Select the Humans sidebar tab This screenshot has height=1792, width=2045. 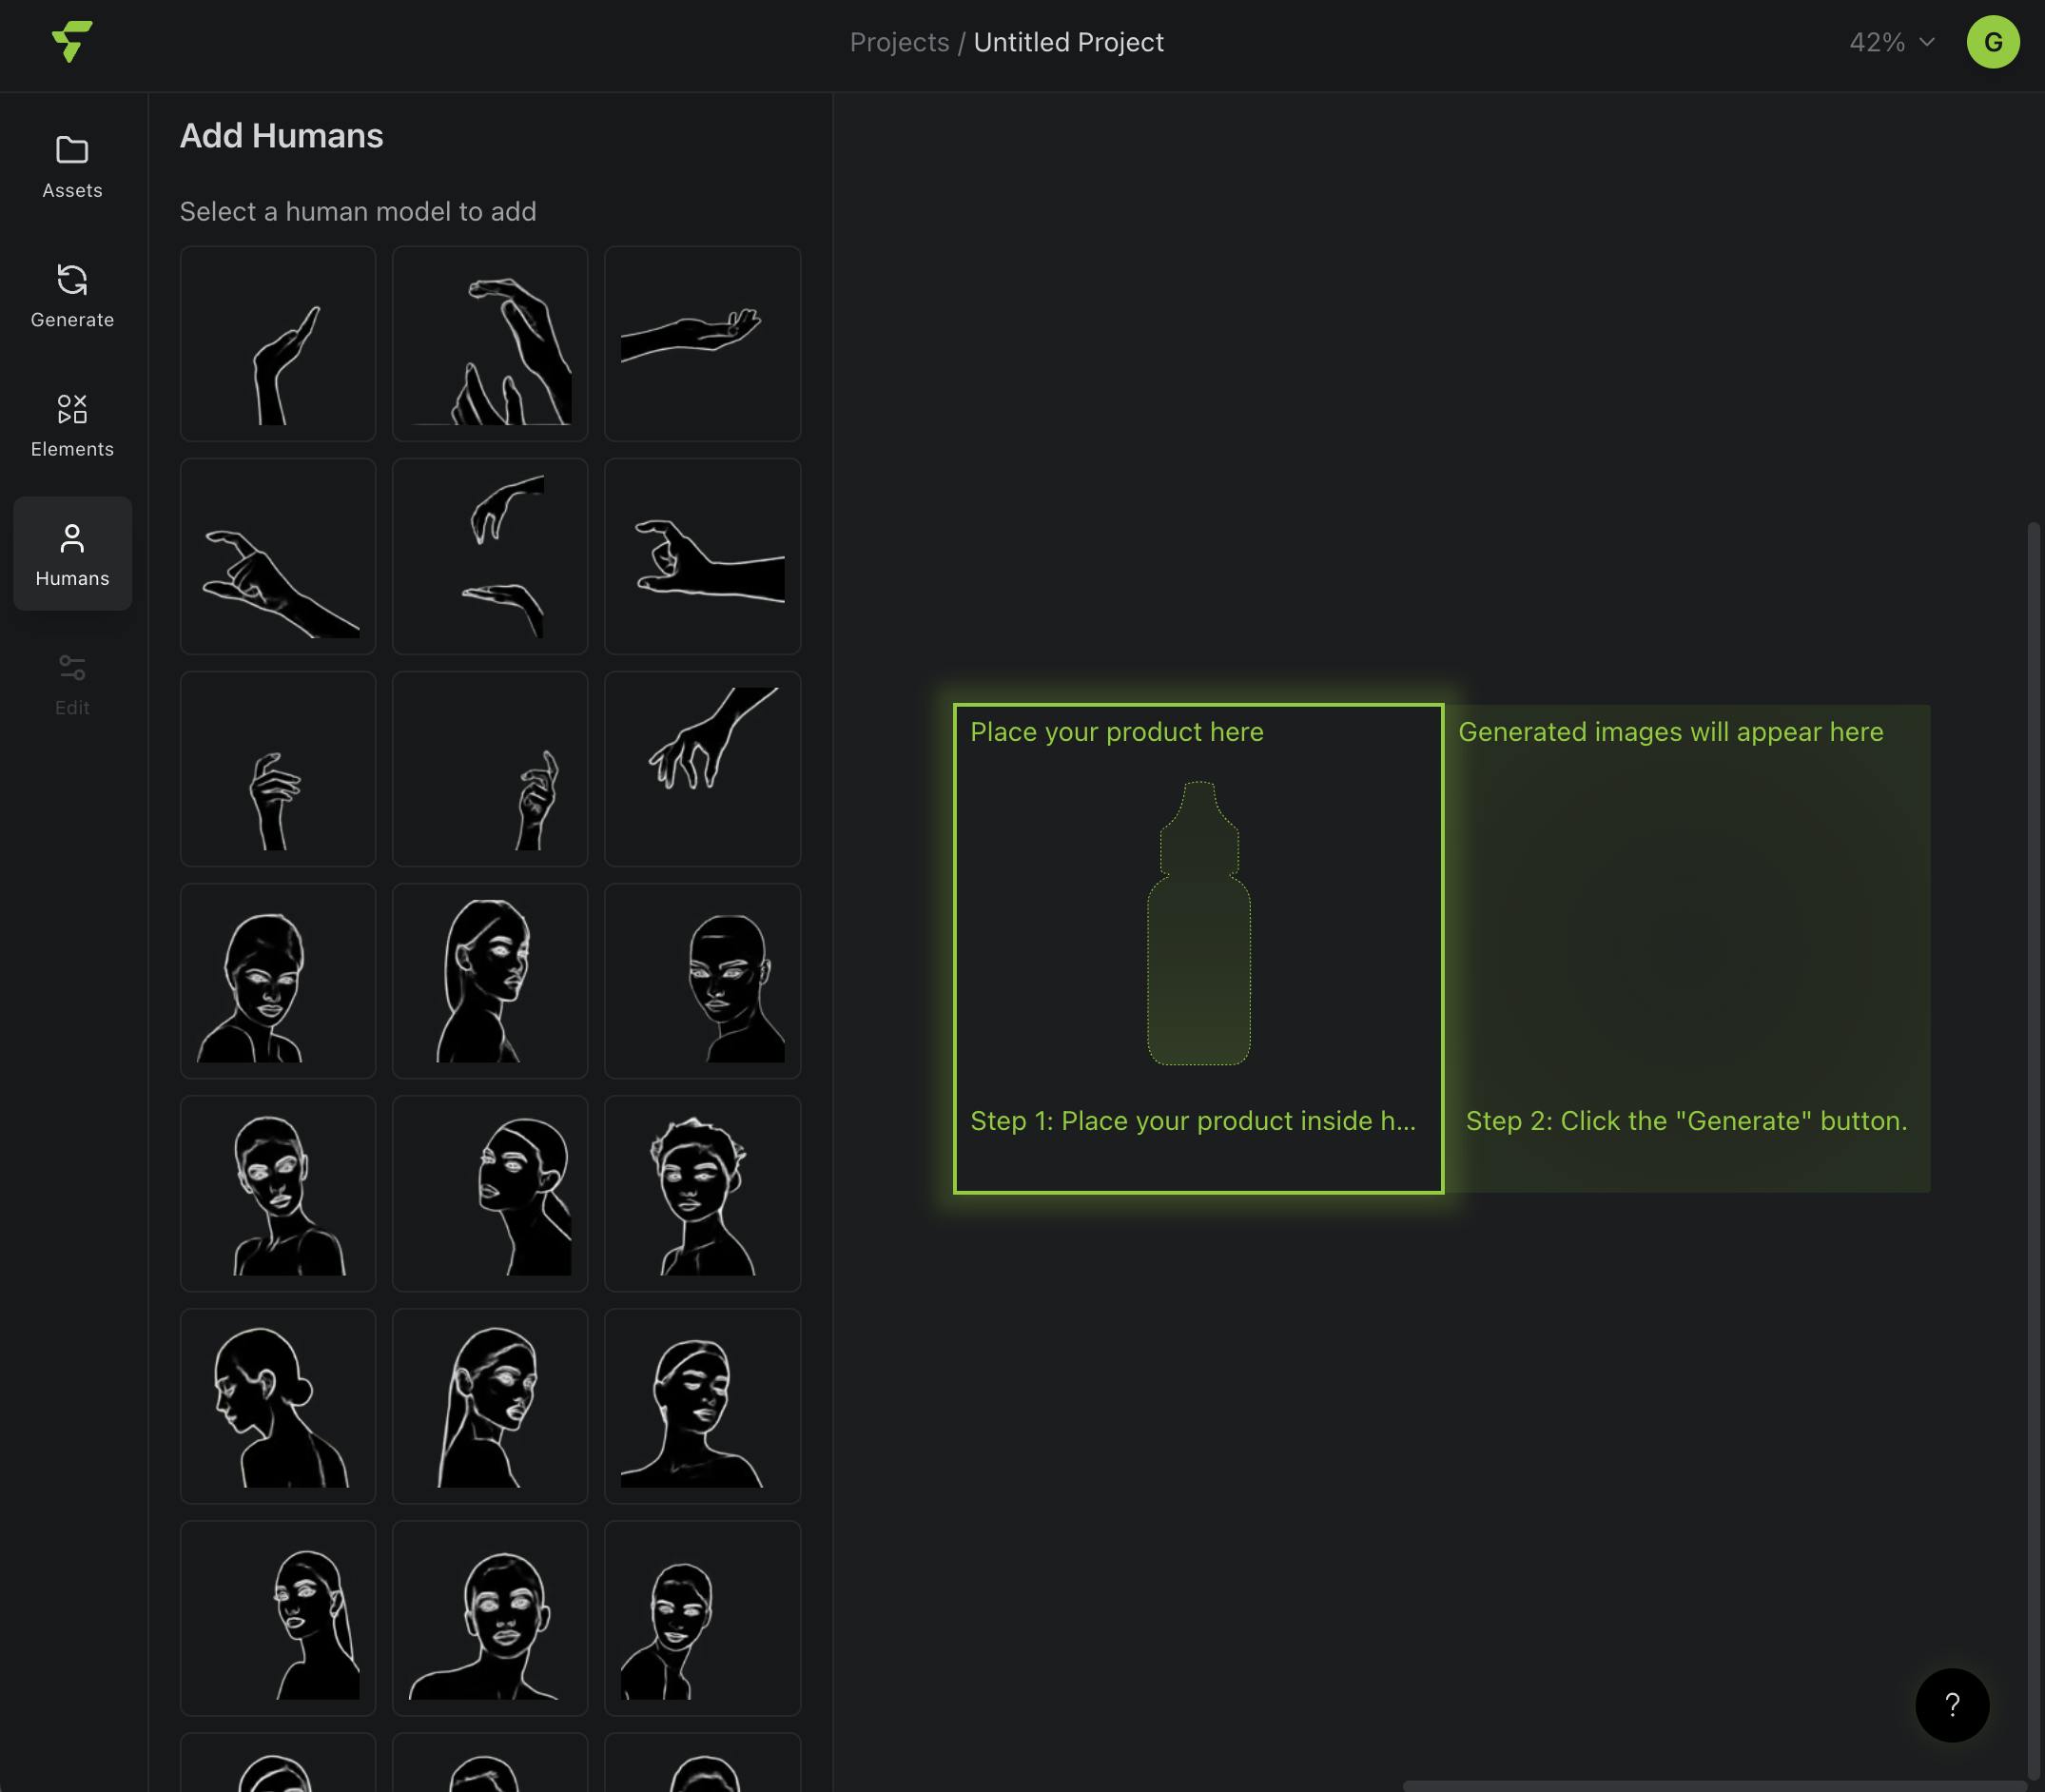(x=72, y=554)
